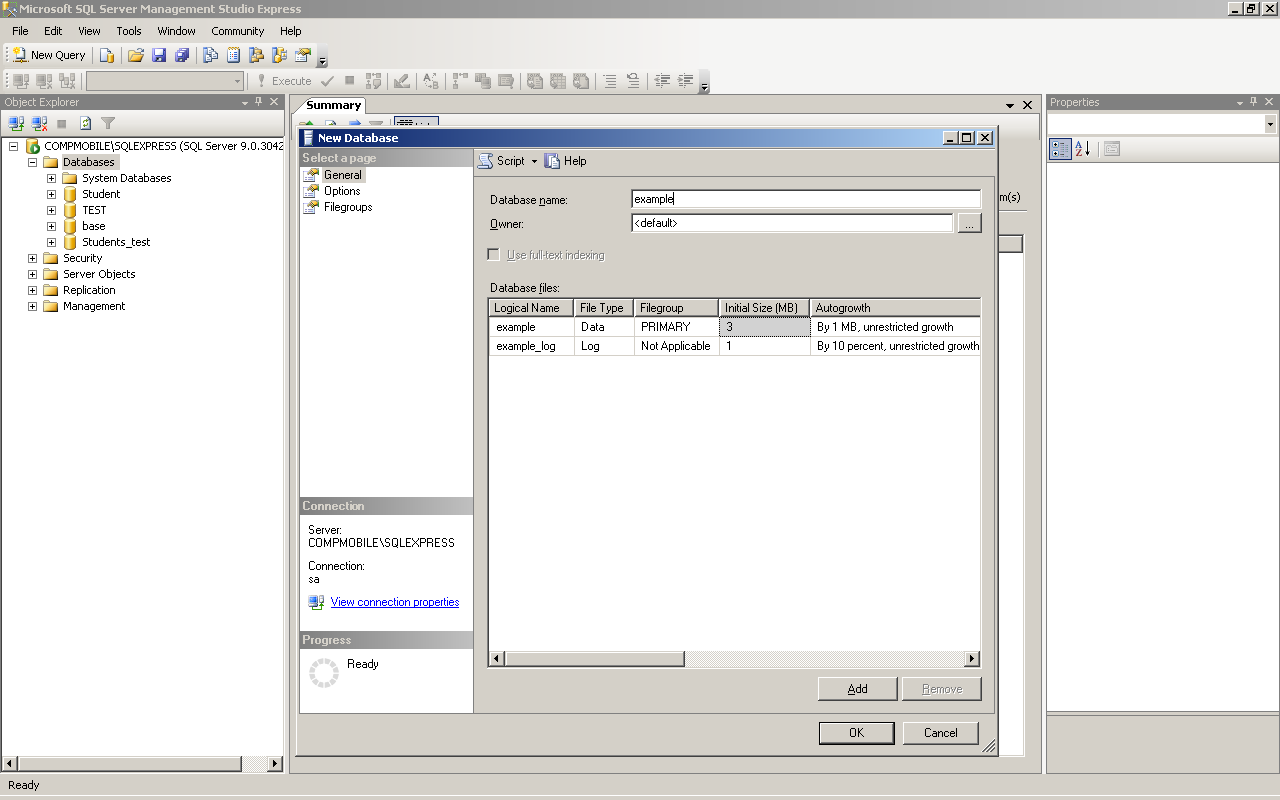Toggle Use full-text indexing checkbox

coord(493,255)
